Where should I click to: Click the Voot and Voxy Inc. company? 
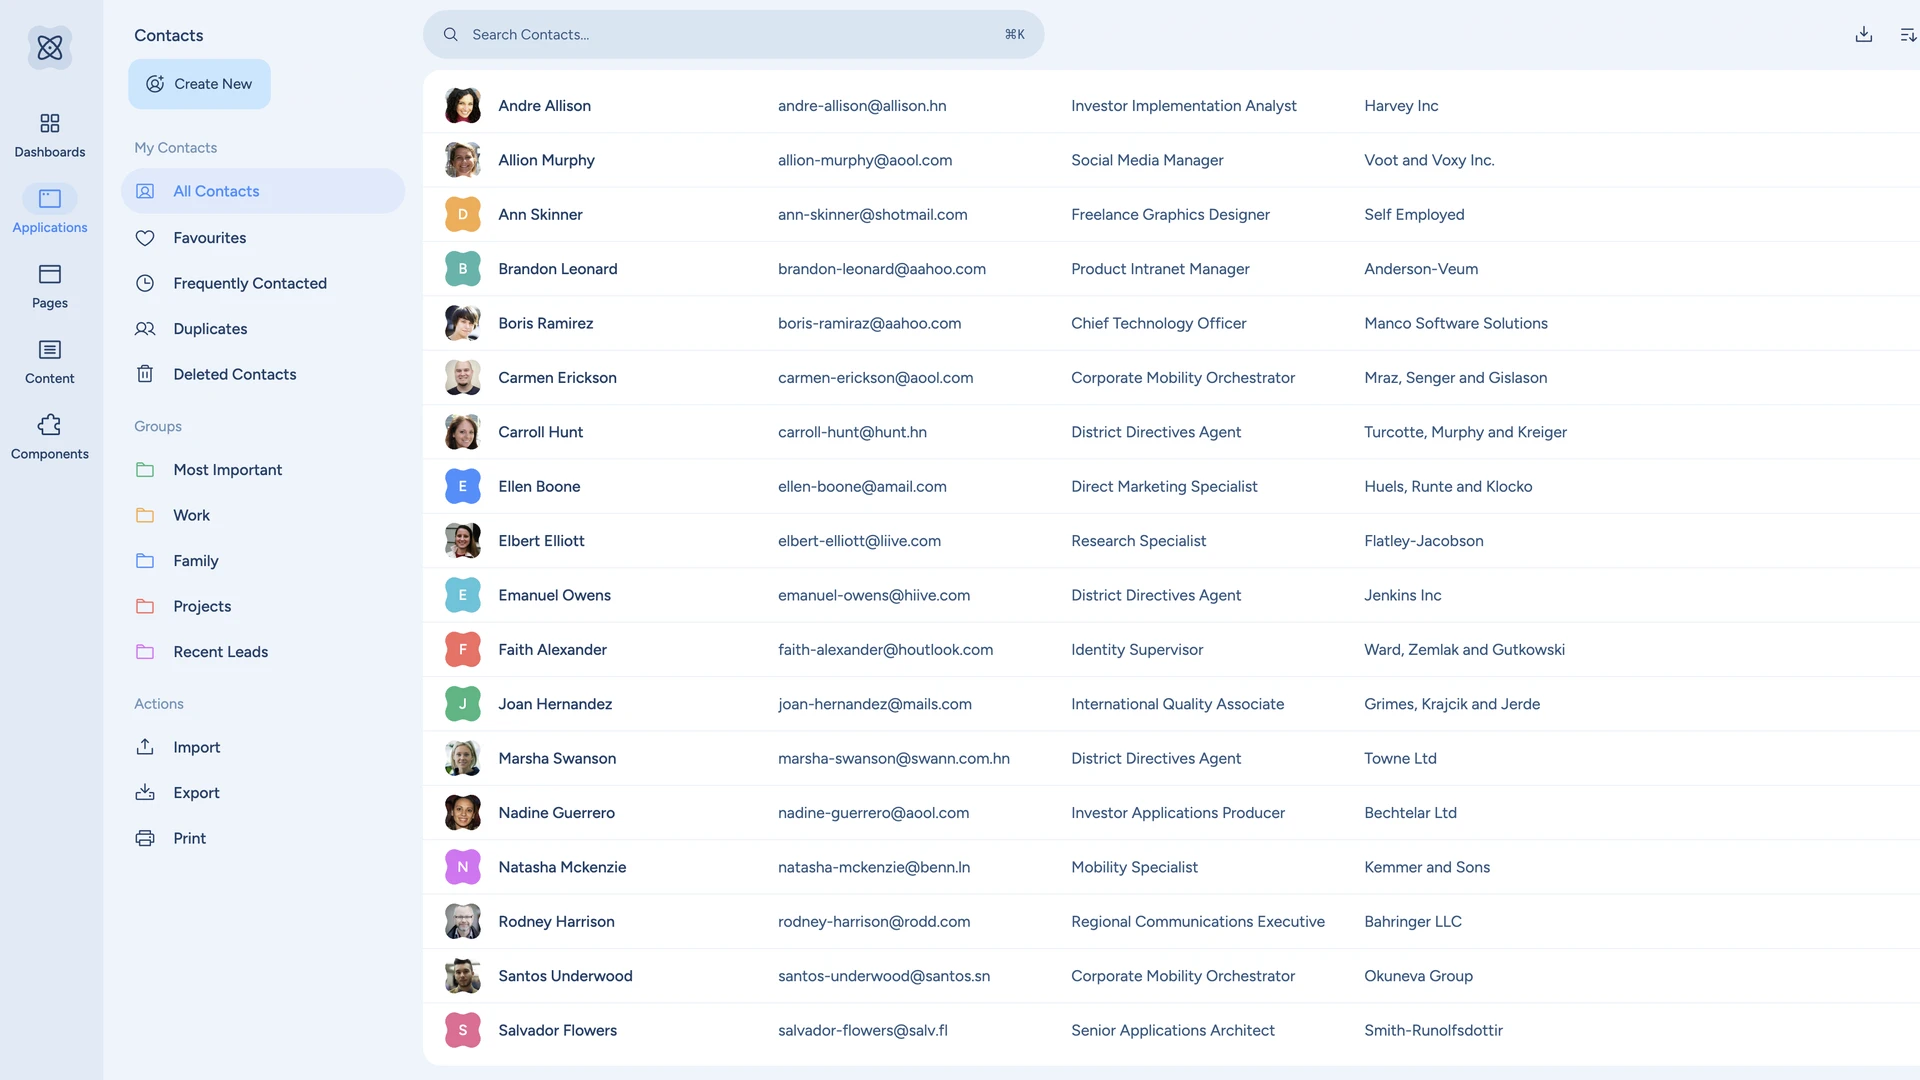pos(1430,160)
